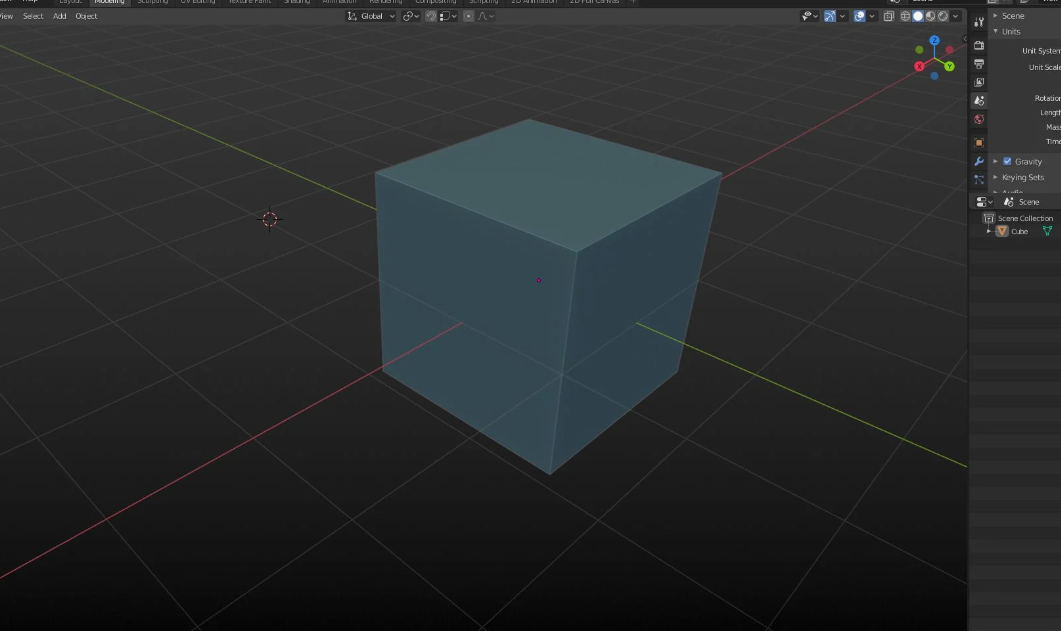Click the red X axis gizmo ball
The width and height of the screenshot is (1061, 631).
point(919,66)
